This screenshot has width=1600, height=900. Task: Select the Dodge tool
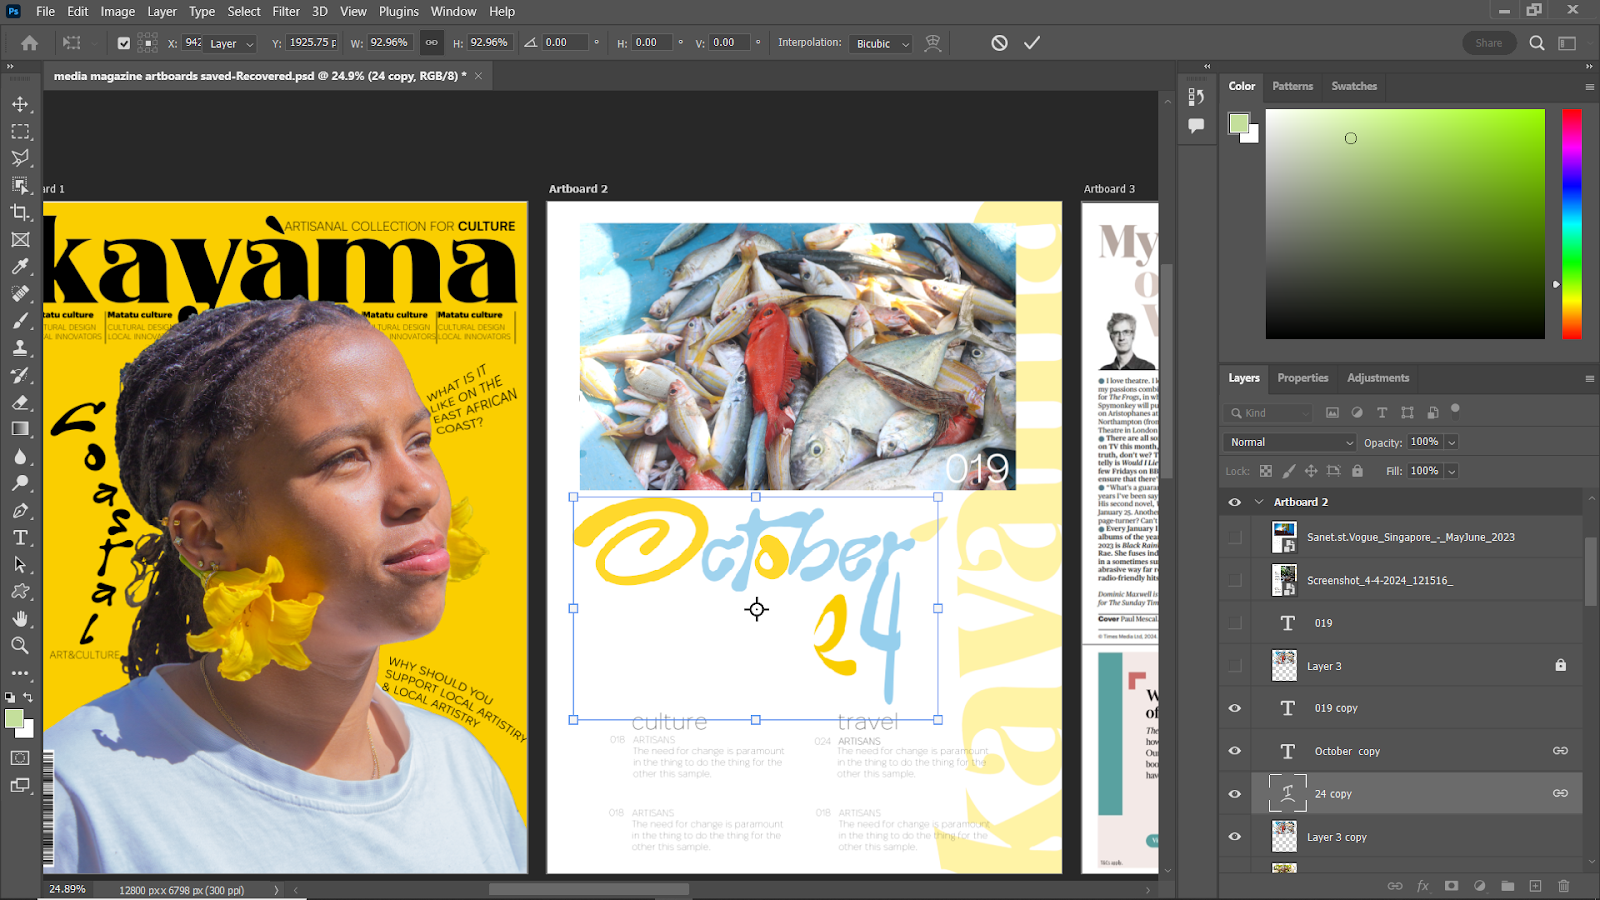pyautogui.click(x=20, y=483)
